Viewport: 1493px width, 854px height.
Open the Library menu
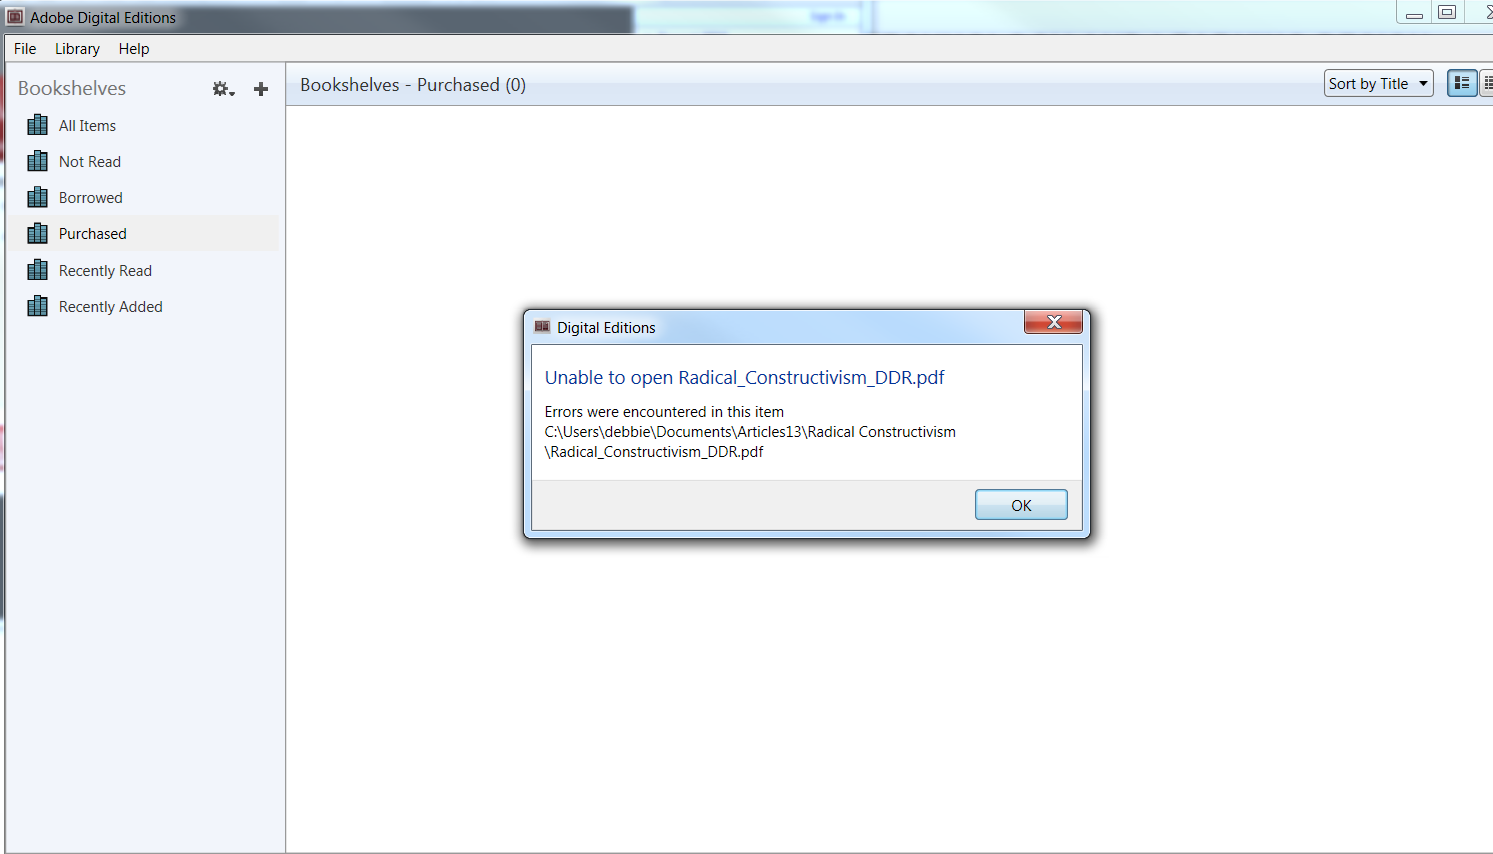[77, 48]
